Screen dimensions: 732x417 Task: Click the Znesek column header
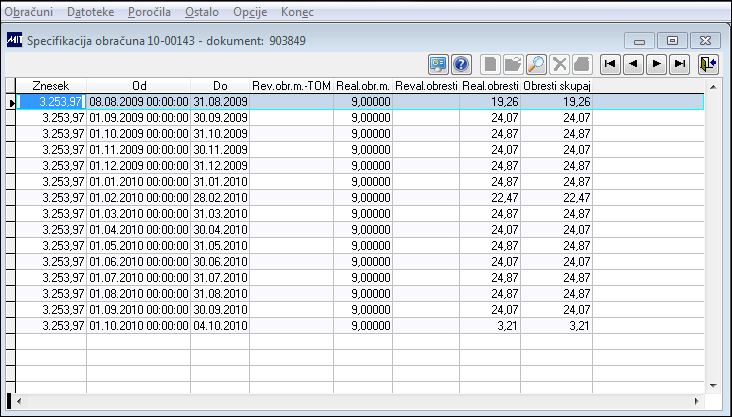(51, 86)
